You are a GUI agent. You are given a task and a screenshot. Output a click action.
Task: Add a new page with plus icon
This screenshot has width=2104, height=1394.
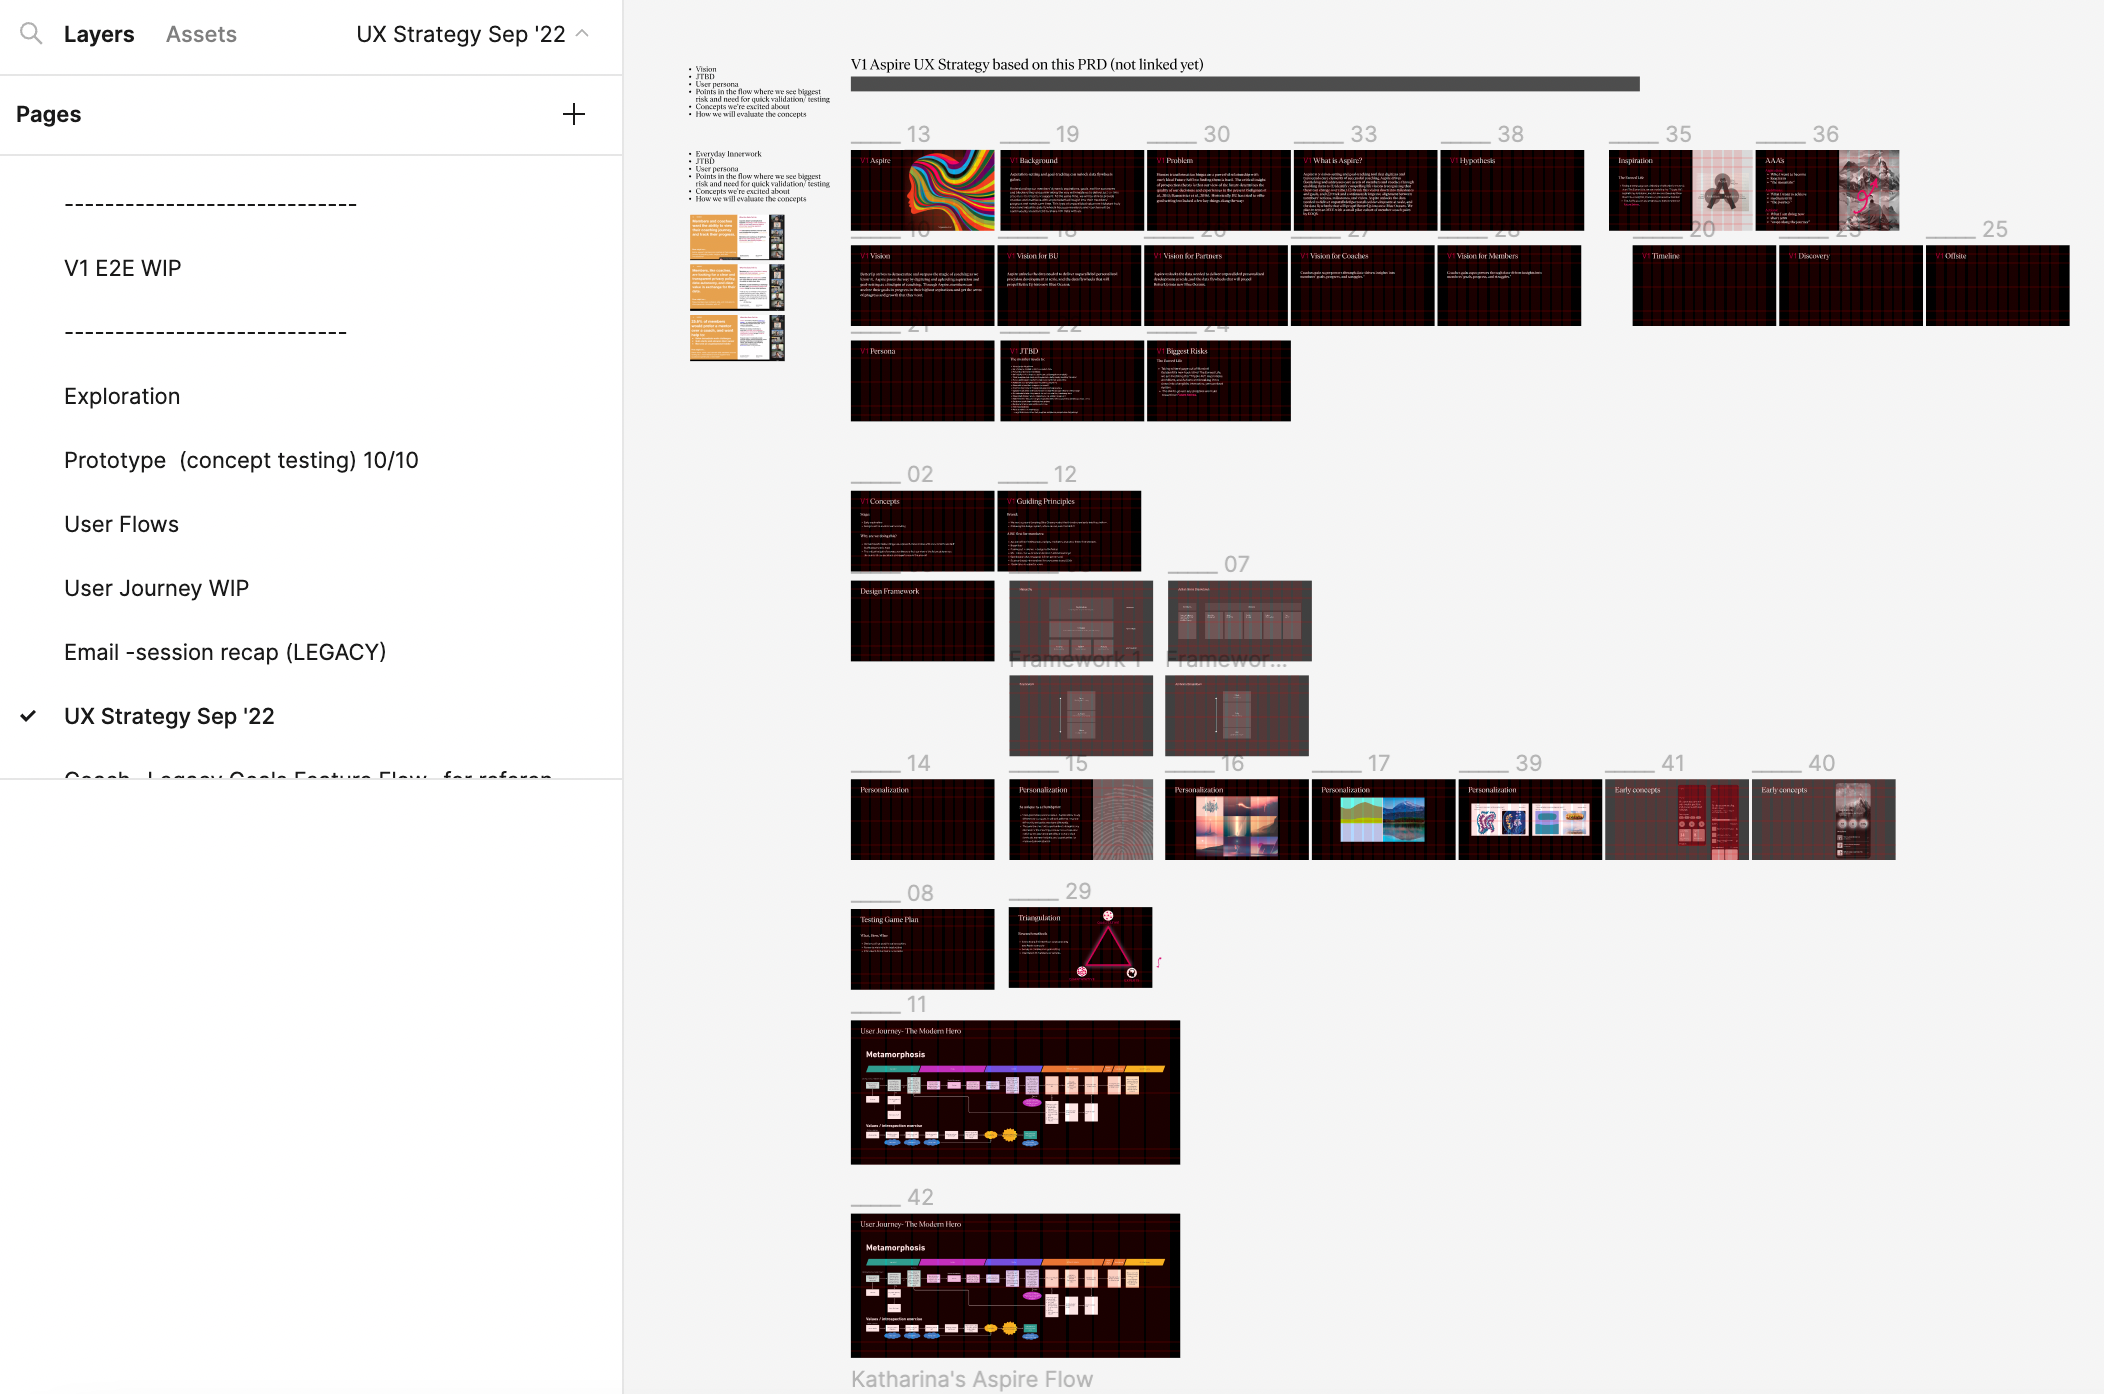coord(574,114)
